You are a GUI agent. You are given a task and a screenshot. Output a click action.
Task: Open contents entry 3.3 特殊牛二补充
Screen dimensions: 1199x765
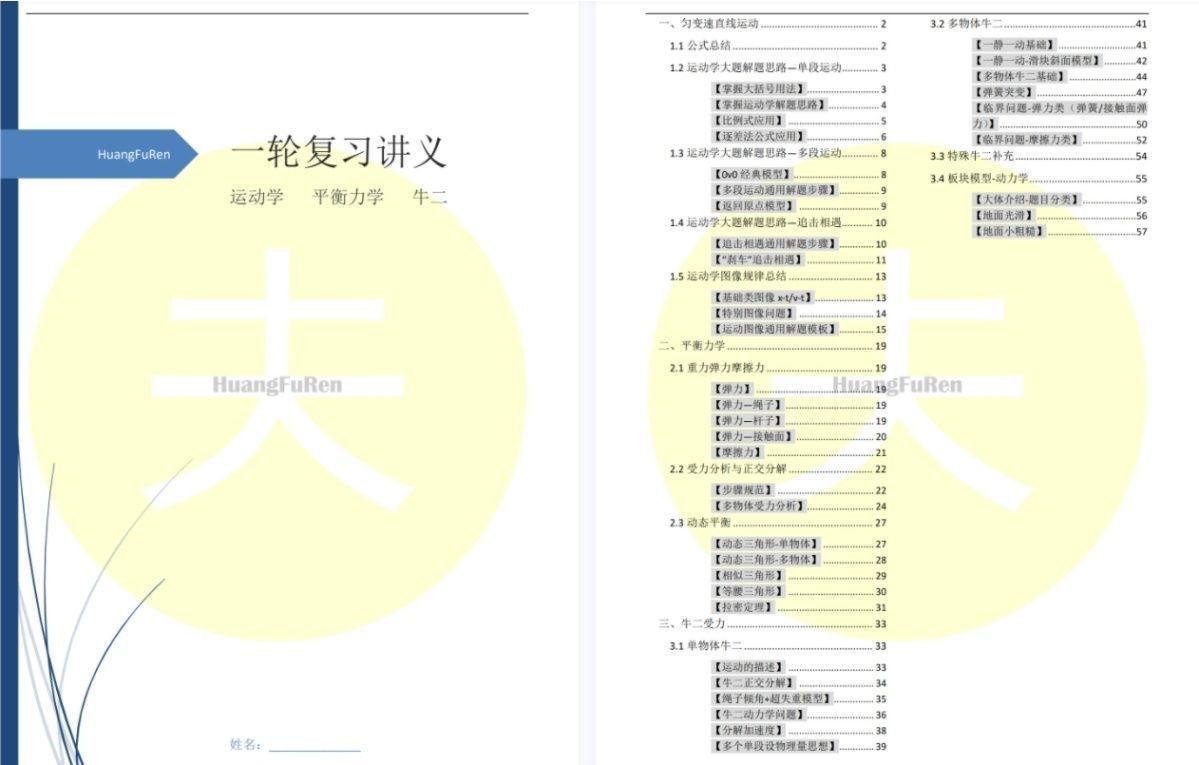[1038, 156]
